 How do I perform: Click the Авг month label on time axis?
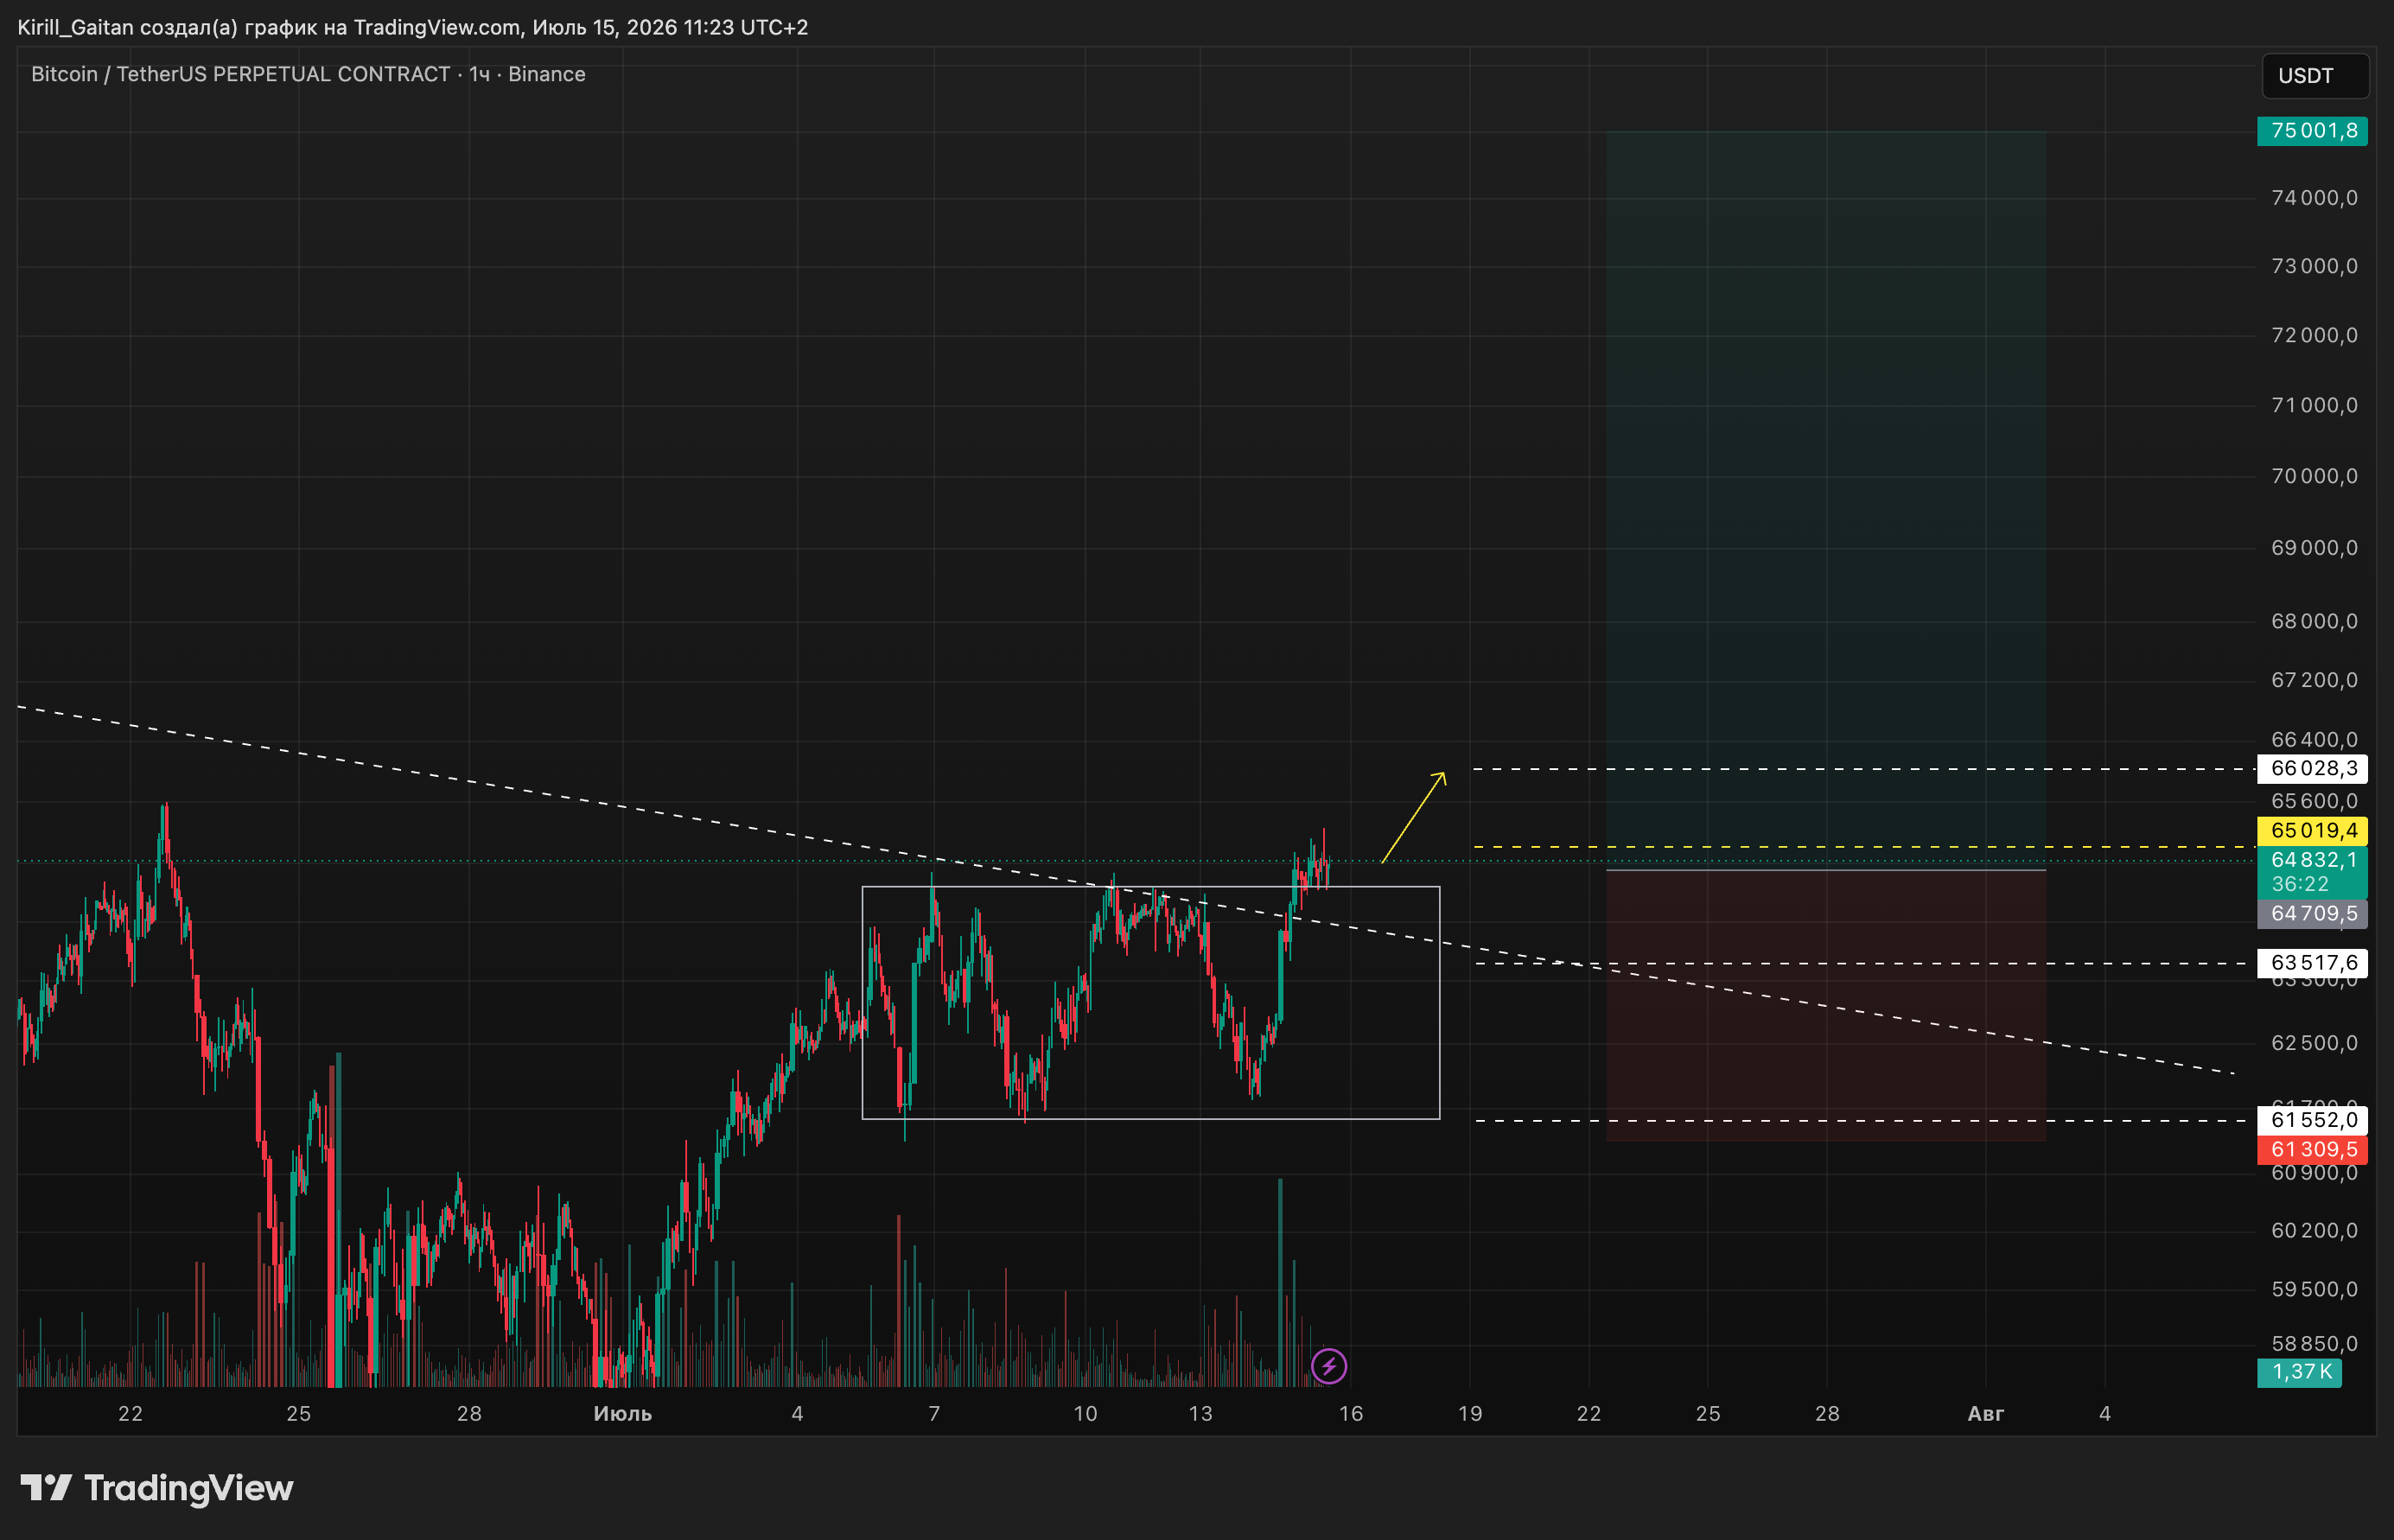tap(1986, 1414)
